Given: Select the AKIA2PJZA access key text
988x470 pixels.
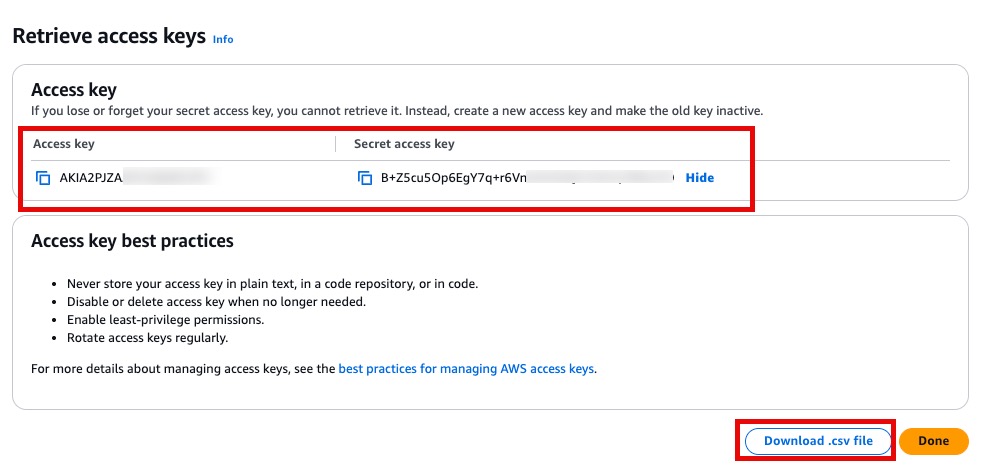Looking at the screenshot, I should [x=91, y=178].
